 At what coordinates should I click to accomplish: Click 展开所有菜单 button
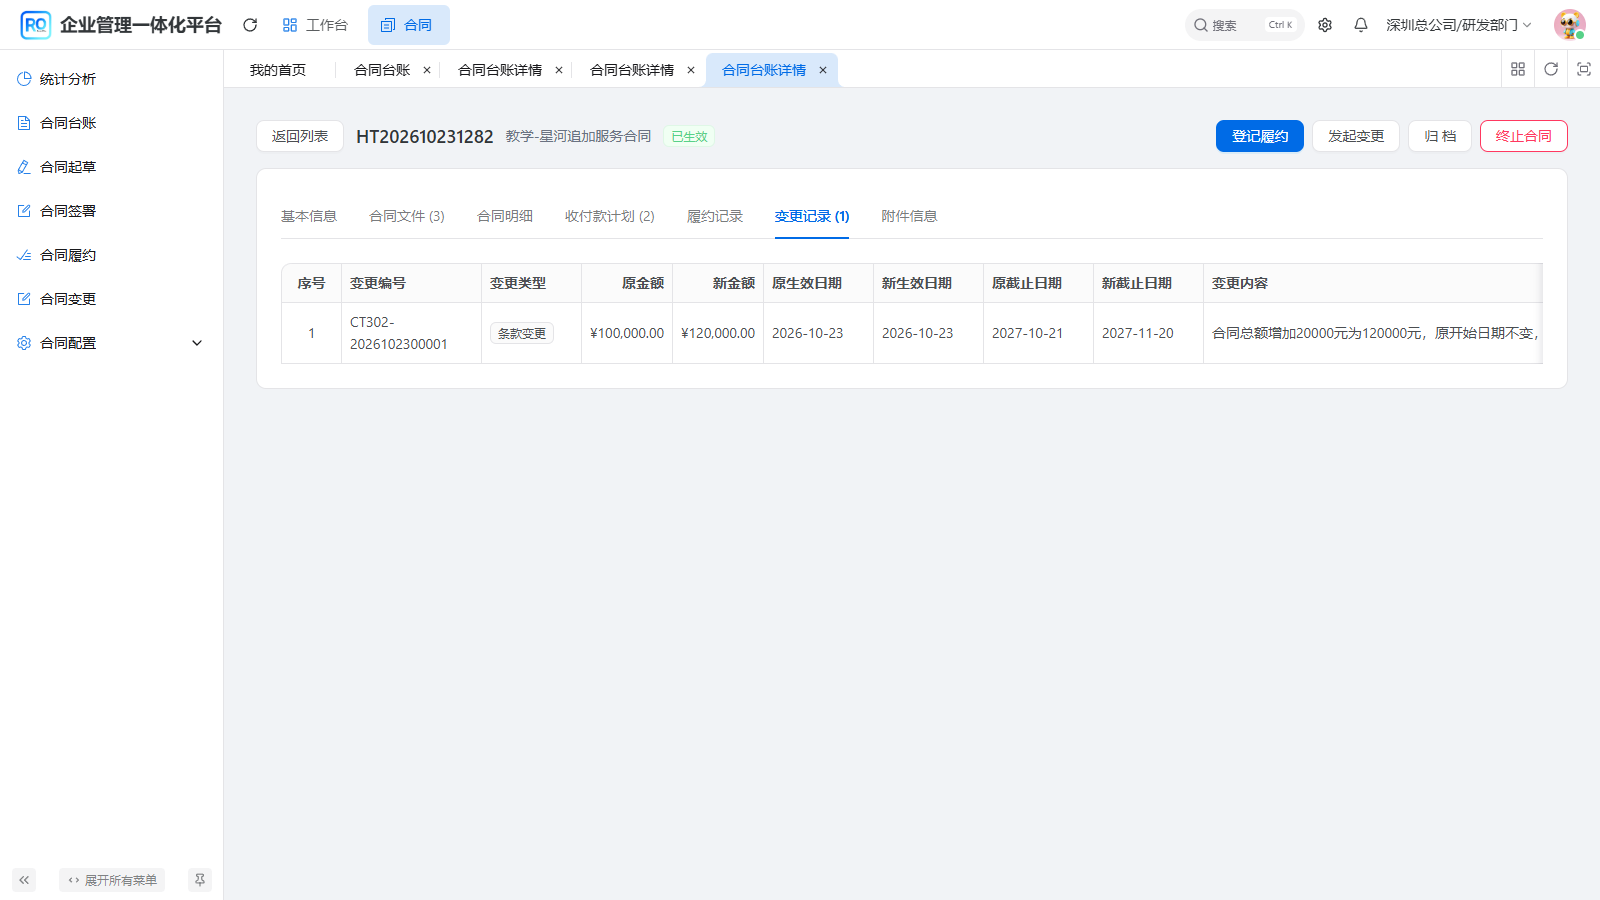click(112, 880)
